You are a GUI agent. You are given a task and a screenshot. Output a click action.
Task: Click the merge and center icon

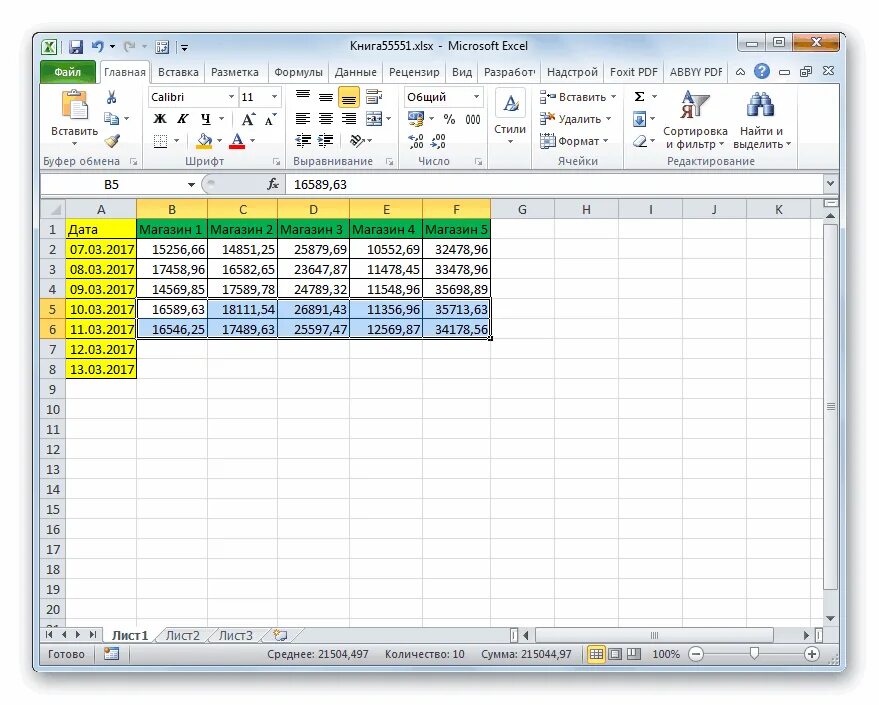pos(373,119)
